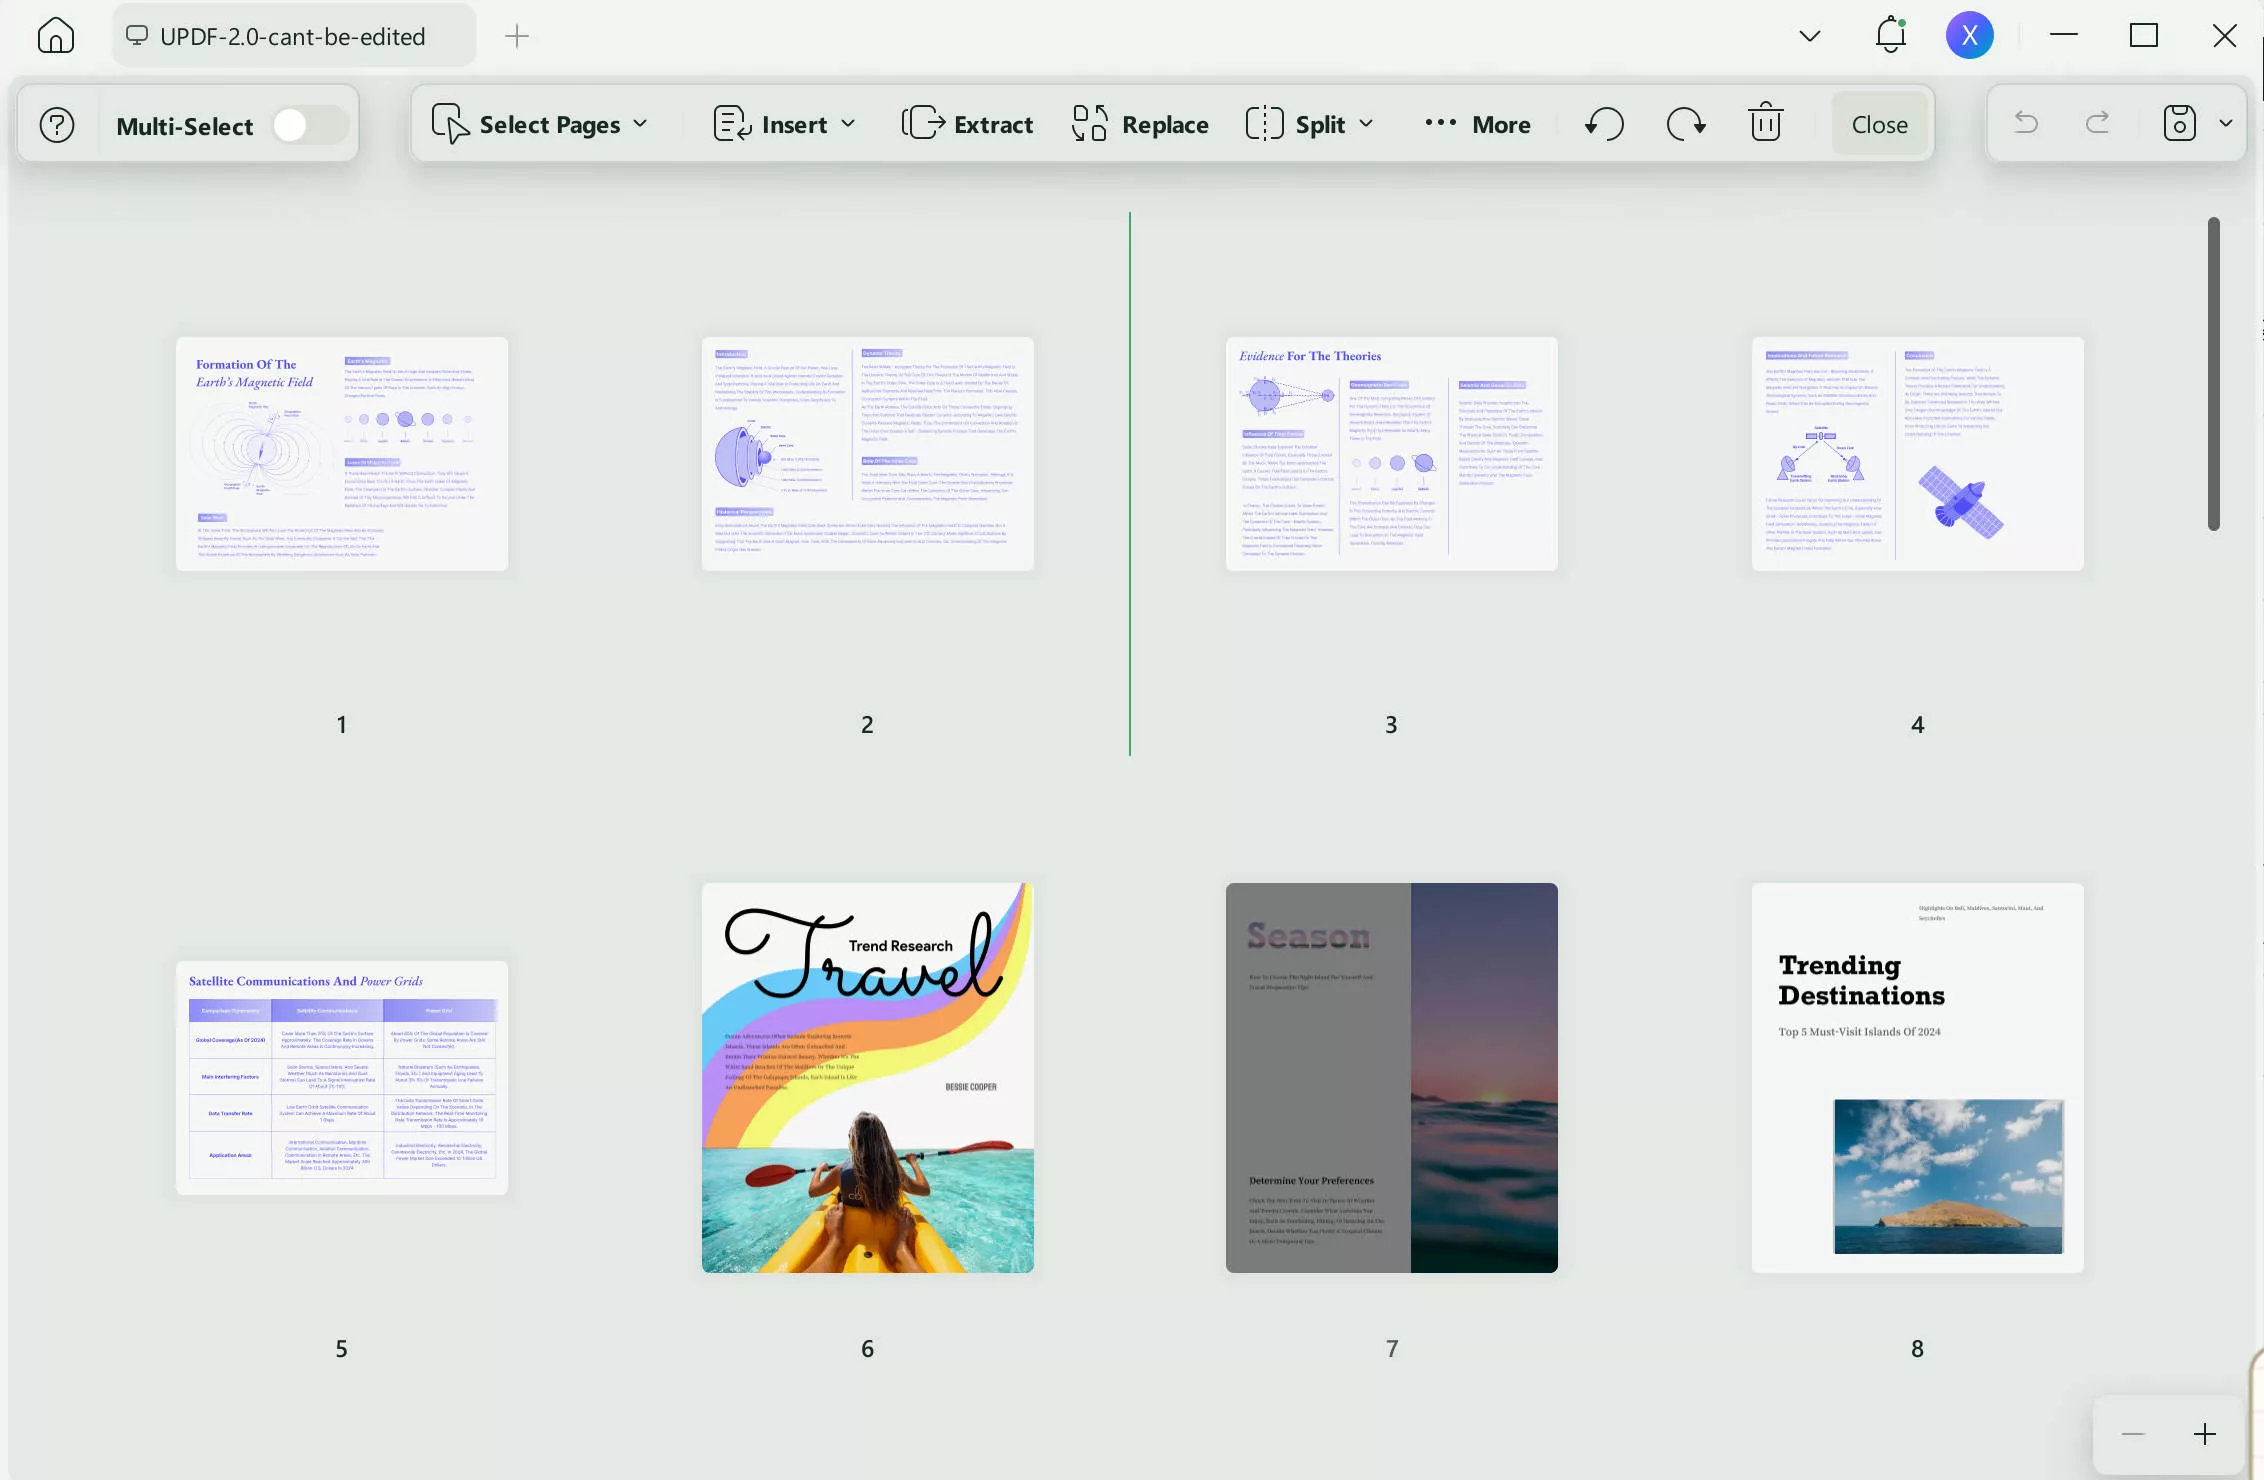The image size is (2264, 1480).
Task: Select the Travel page 6 thumbnail
Action: point(866,1076)
